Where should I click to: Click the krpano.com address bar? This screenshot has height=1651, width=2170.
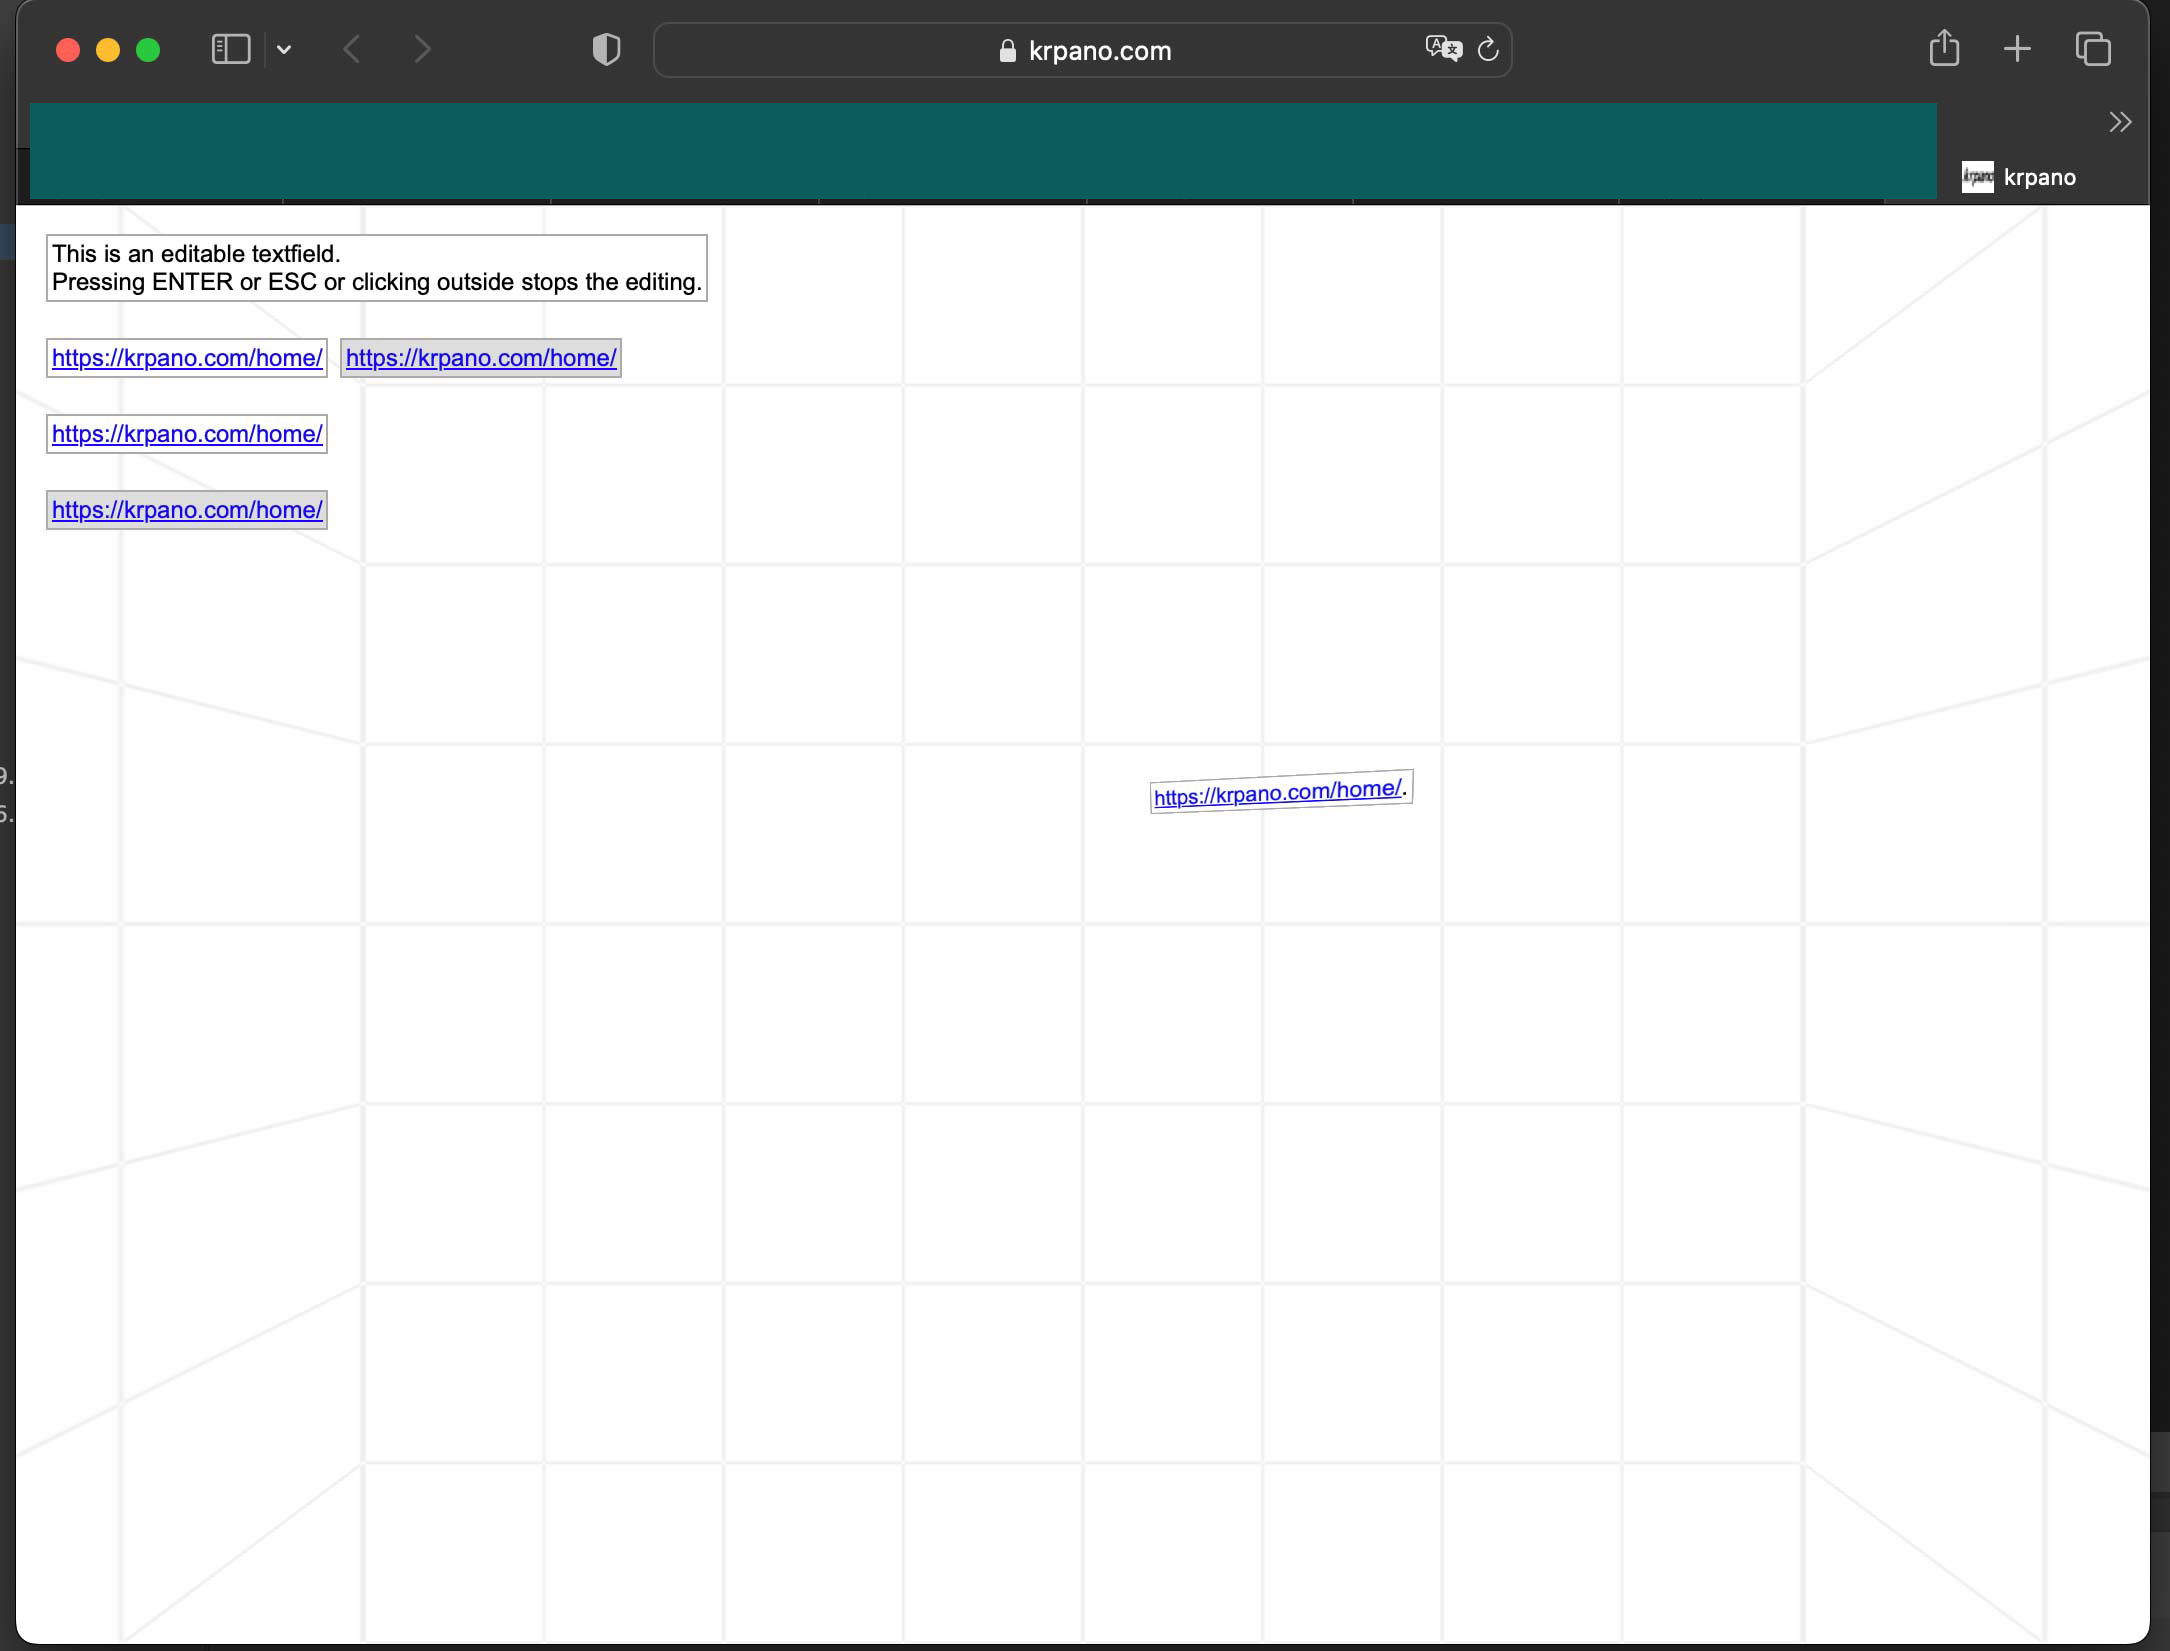coord(1082,50)
